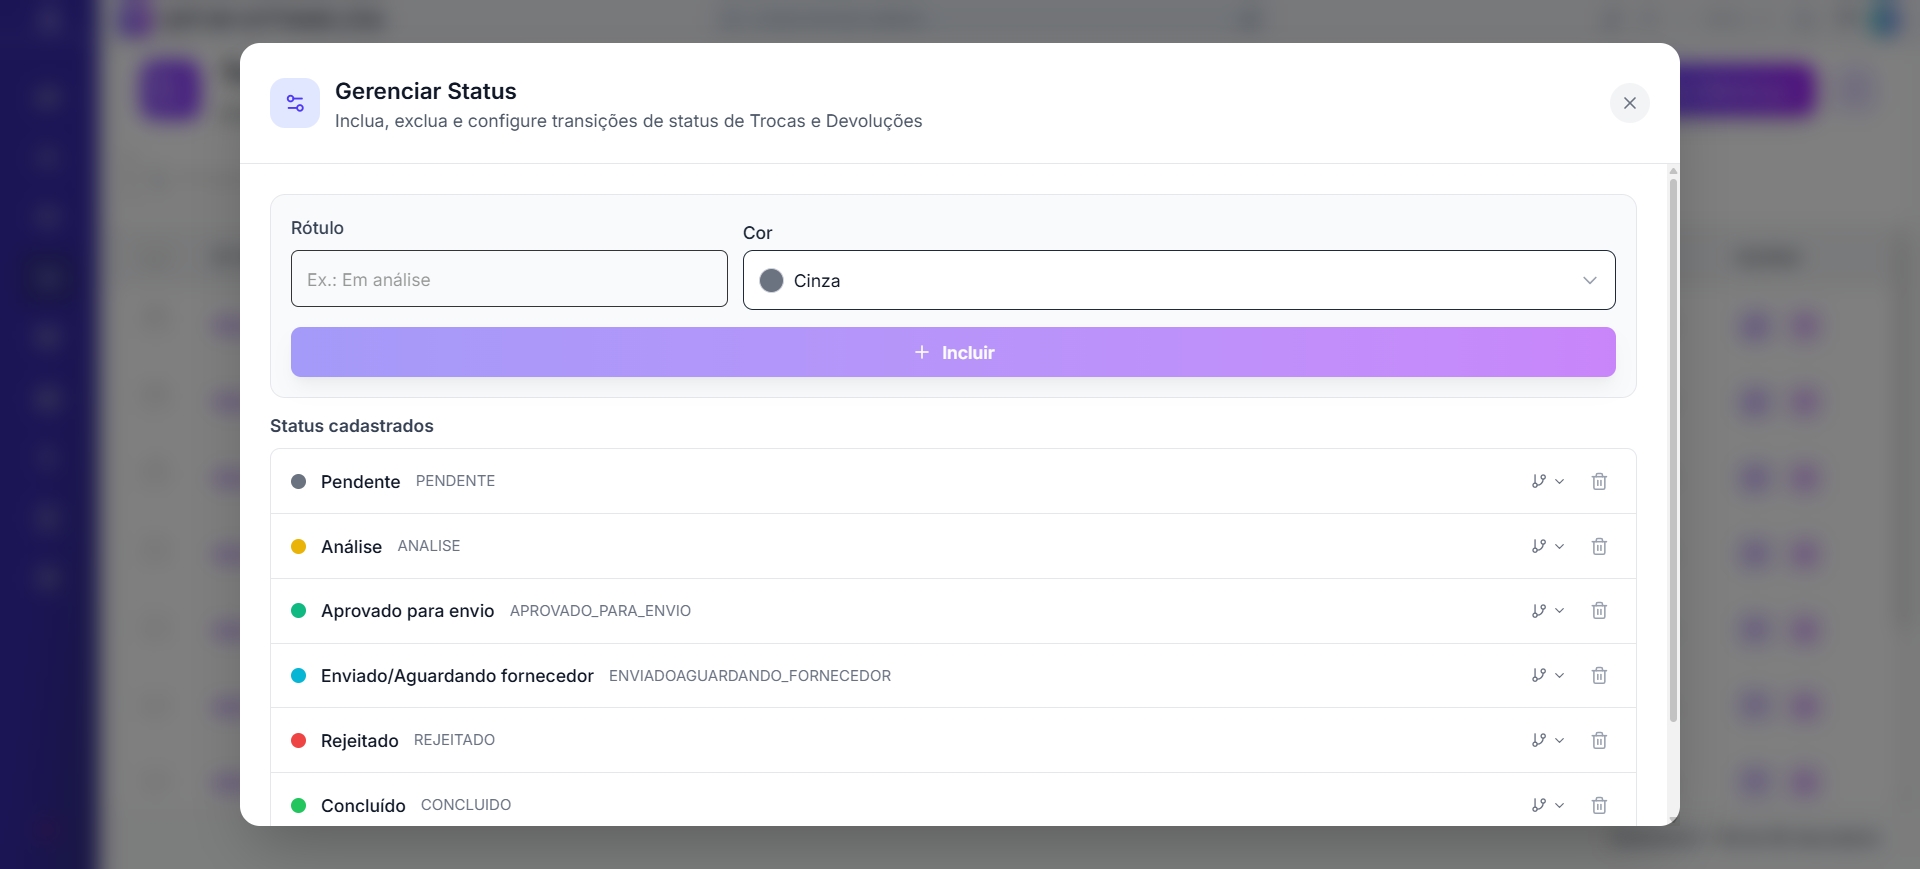The image size is (1920, 869).
Task: Click the Incluir button
Action: [952, 352]
